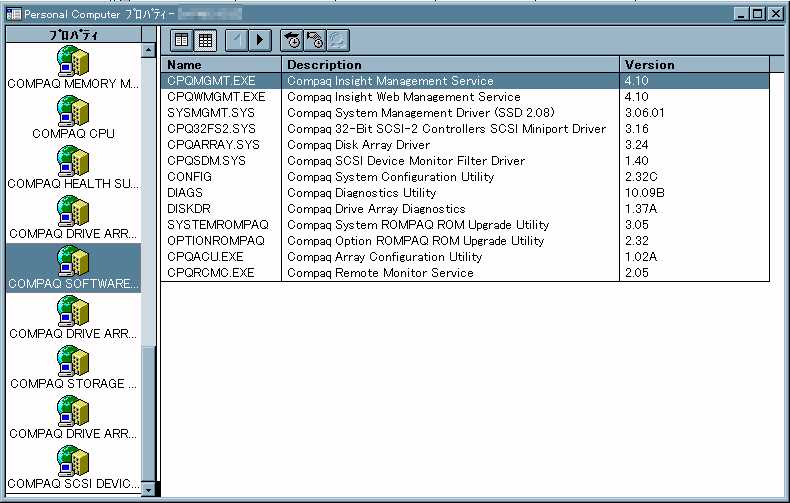Click 'Compaq Insight Management Service' description

coord(390,81)
